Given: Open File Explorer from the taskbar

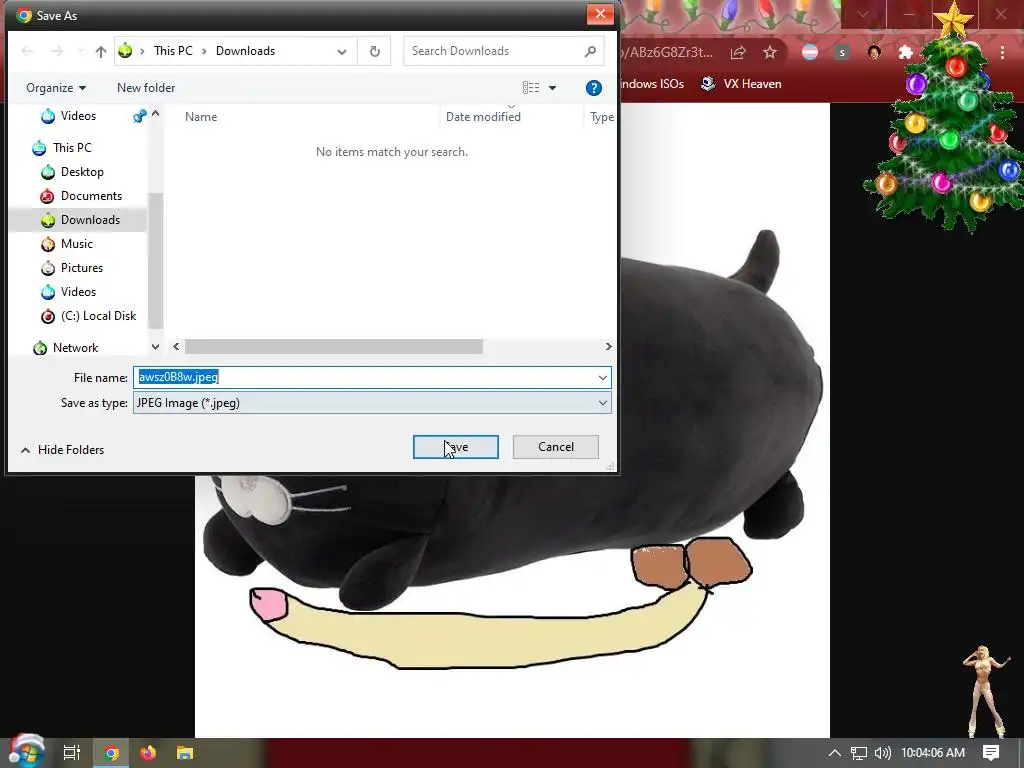Looking at the screenshot, I should click(x=185, y=753).
